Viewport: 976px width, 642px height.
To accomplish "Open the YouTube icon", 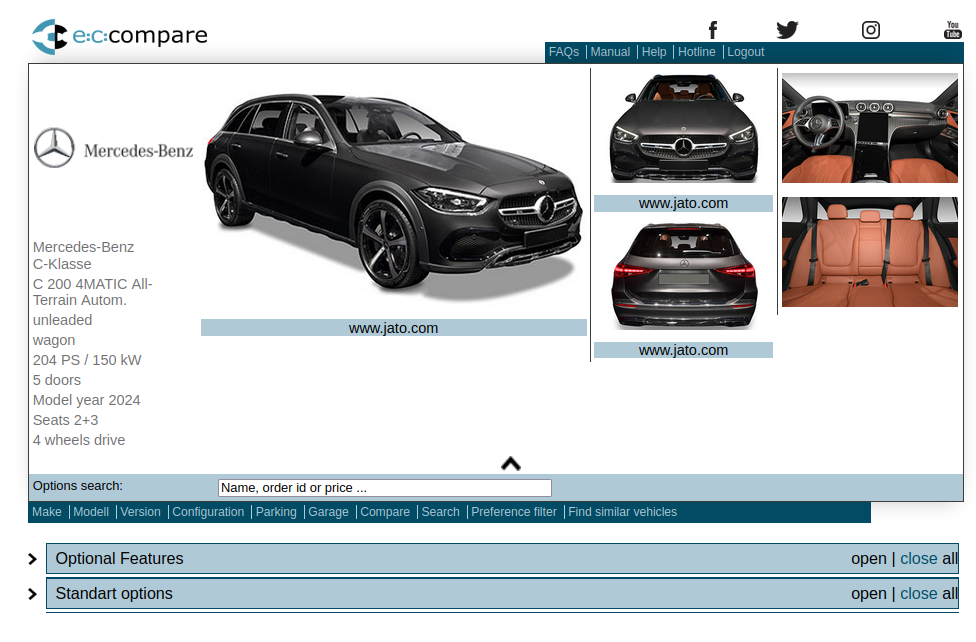I will pyautogui.click(x=952, y=30).
